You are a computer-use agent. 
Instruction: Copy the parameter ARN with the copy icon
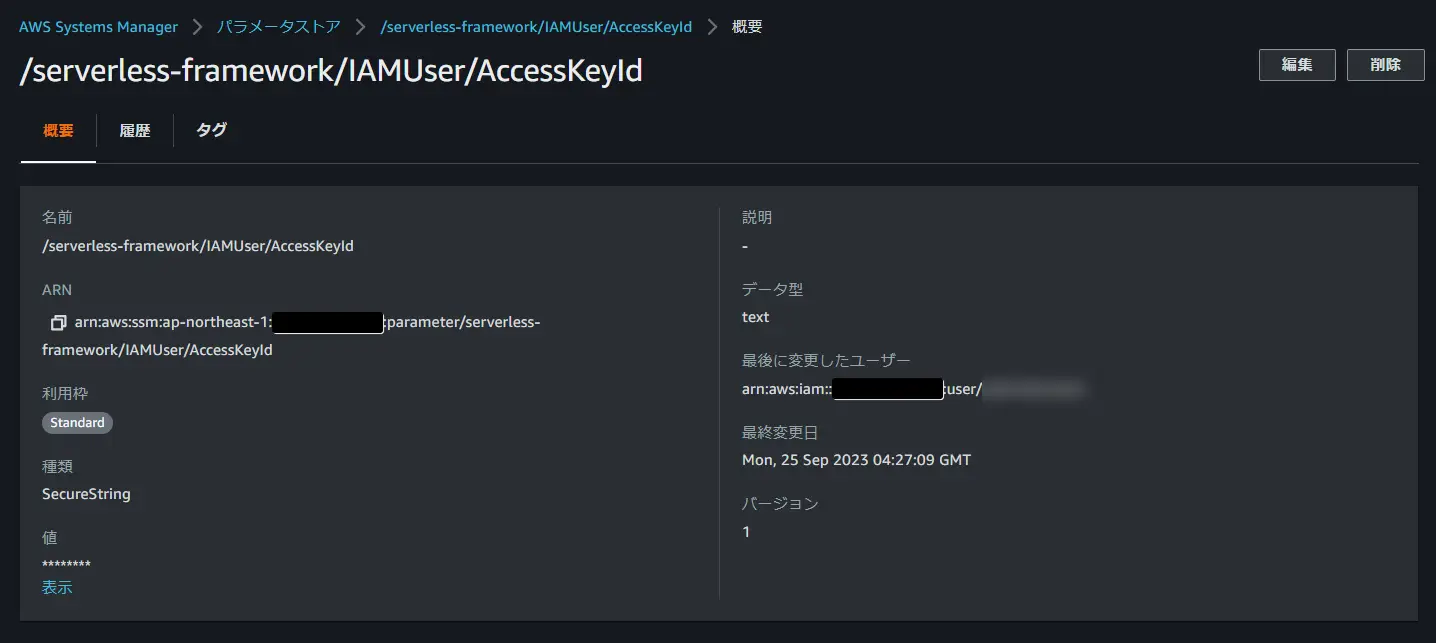point(58,323)
